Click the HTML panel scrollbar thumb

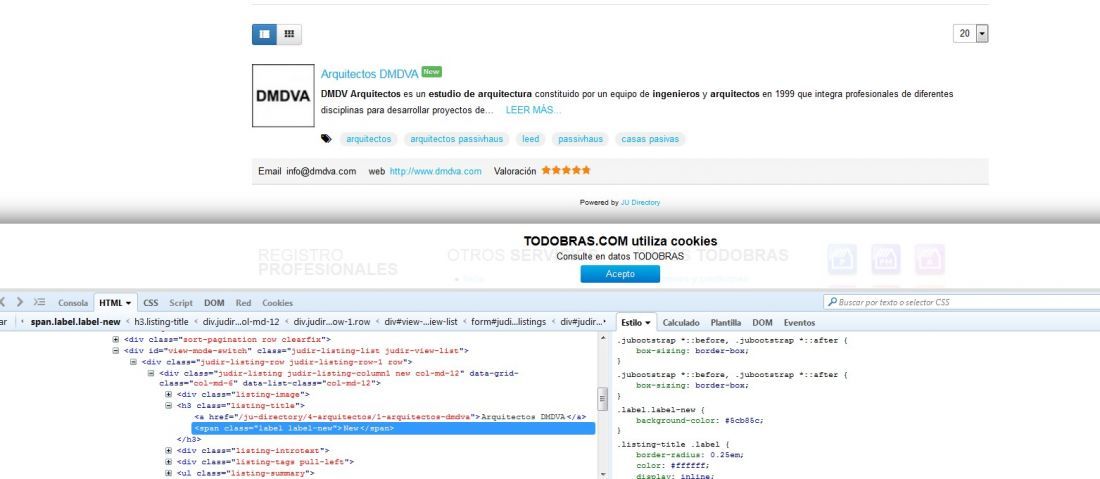pos(601,398)
